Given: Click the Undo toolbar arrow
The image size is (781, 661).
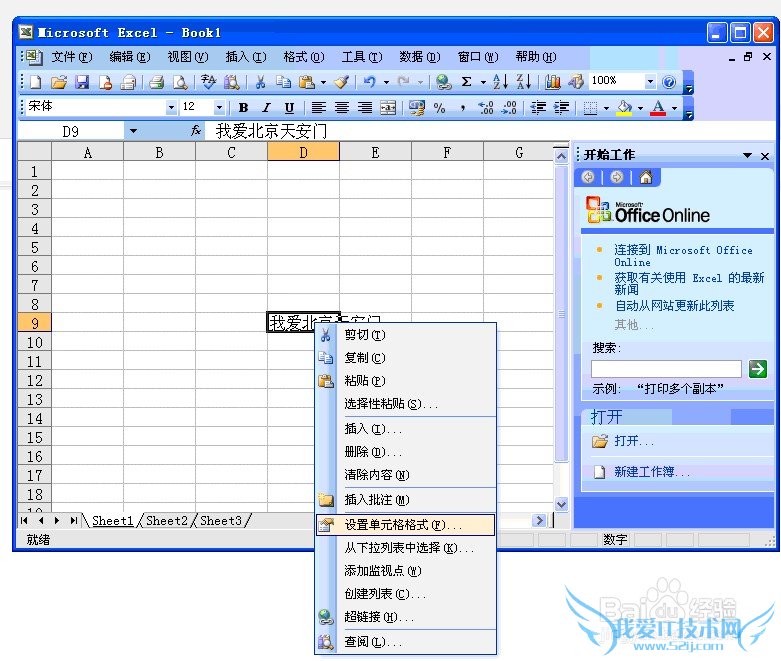Looking at the screenshot, I should [370, 82].
